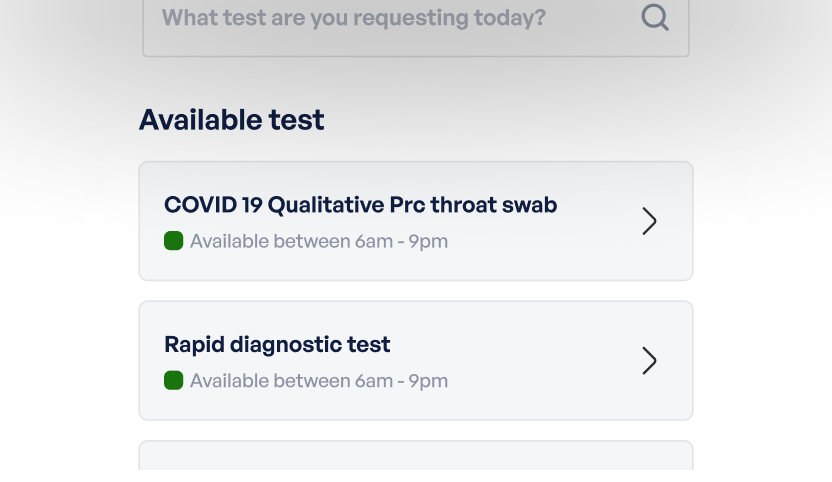Open Rapid diagnostic test chevron arrow
Image resolution: width=832 pixels, height=482 pixels.
[x=649, y=360]
